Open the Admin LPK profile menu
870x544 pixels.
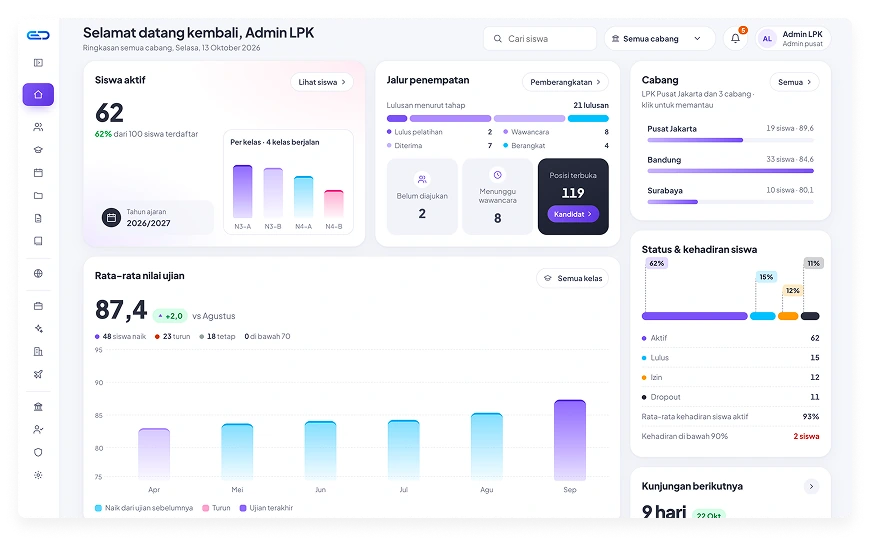[793, 39]
